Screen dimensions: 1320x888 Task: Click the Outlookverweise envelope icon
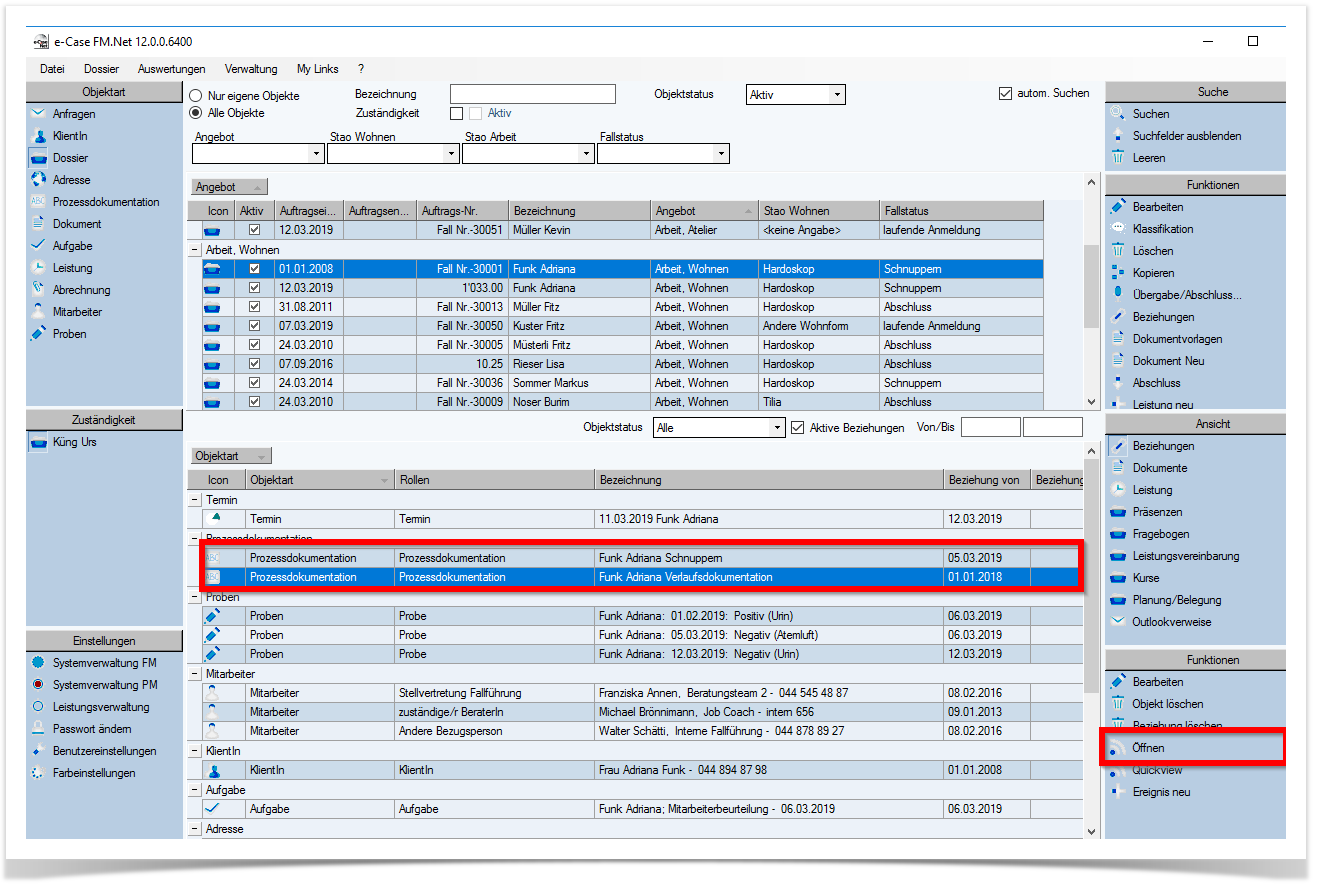click(1118, 622)
